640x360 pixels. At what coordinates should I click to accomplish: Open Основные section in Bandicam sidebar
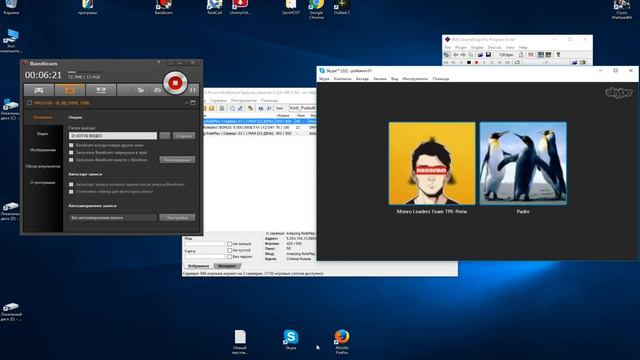[43, 118]
